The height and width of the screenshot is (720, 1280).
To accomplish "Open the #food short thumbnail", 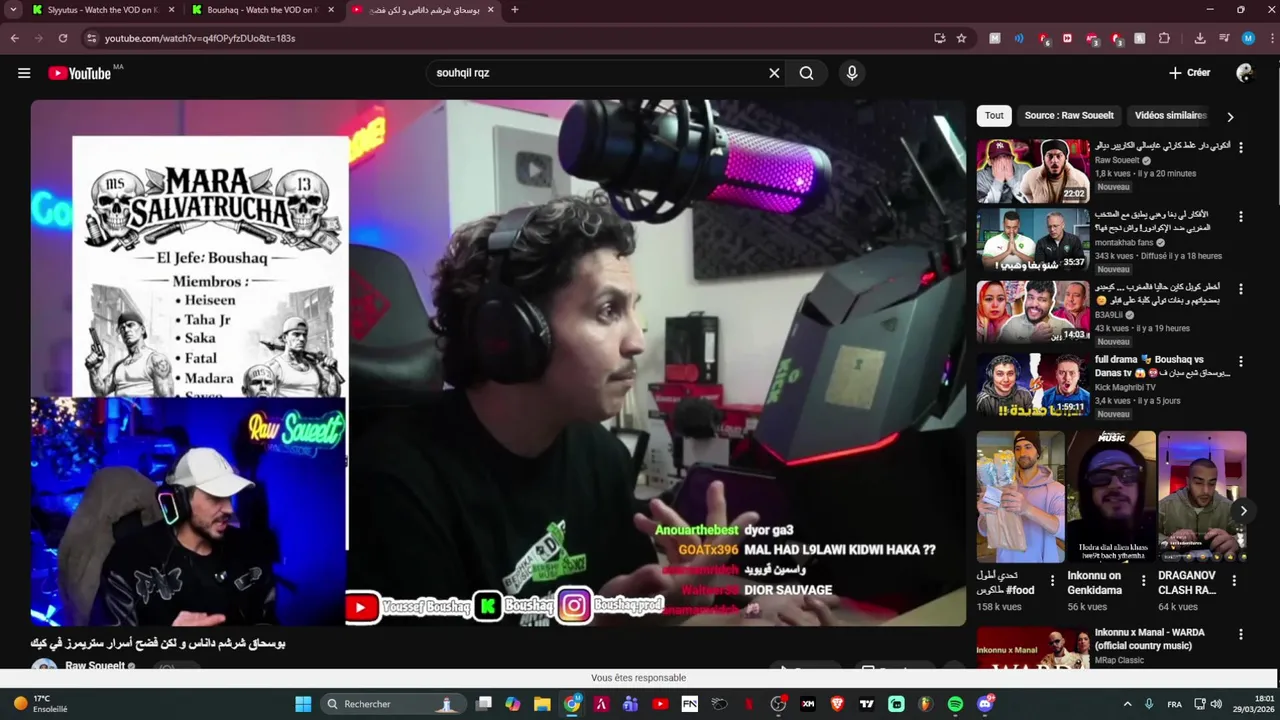I will point(1020,497).
